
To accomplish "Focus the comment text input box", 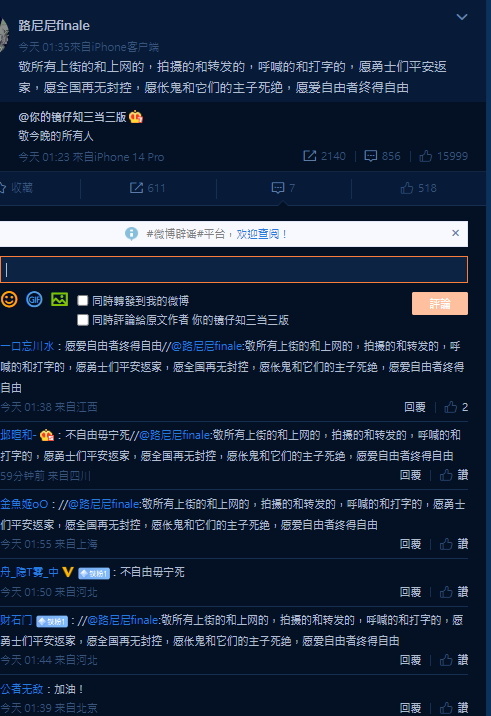I will pos(233,269).
